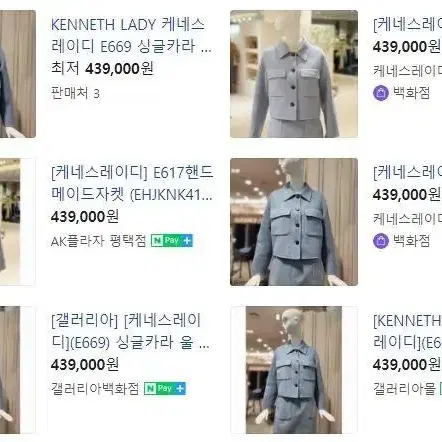Viewport: 442px width, 442px height.
Task: Click the purple 백화점 bag icon in the middle-right listing
Action: tap(381, 241)
